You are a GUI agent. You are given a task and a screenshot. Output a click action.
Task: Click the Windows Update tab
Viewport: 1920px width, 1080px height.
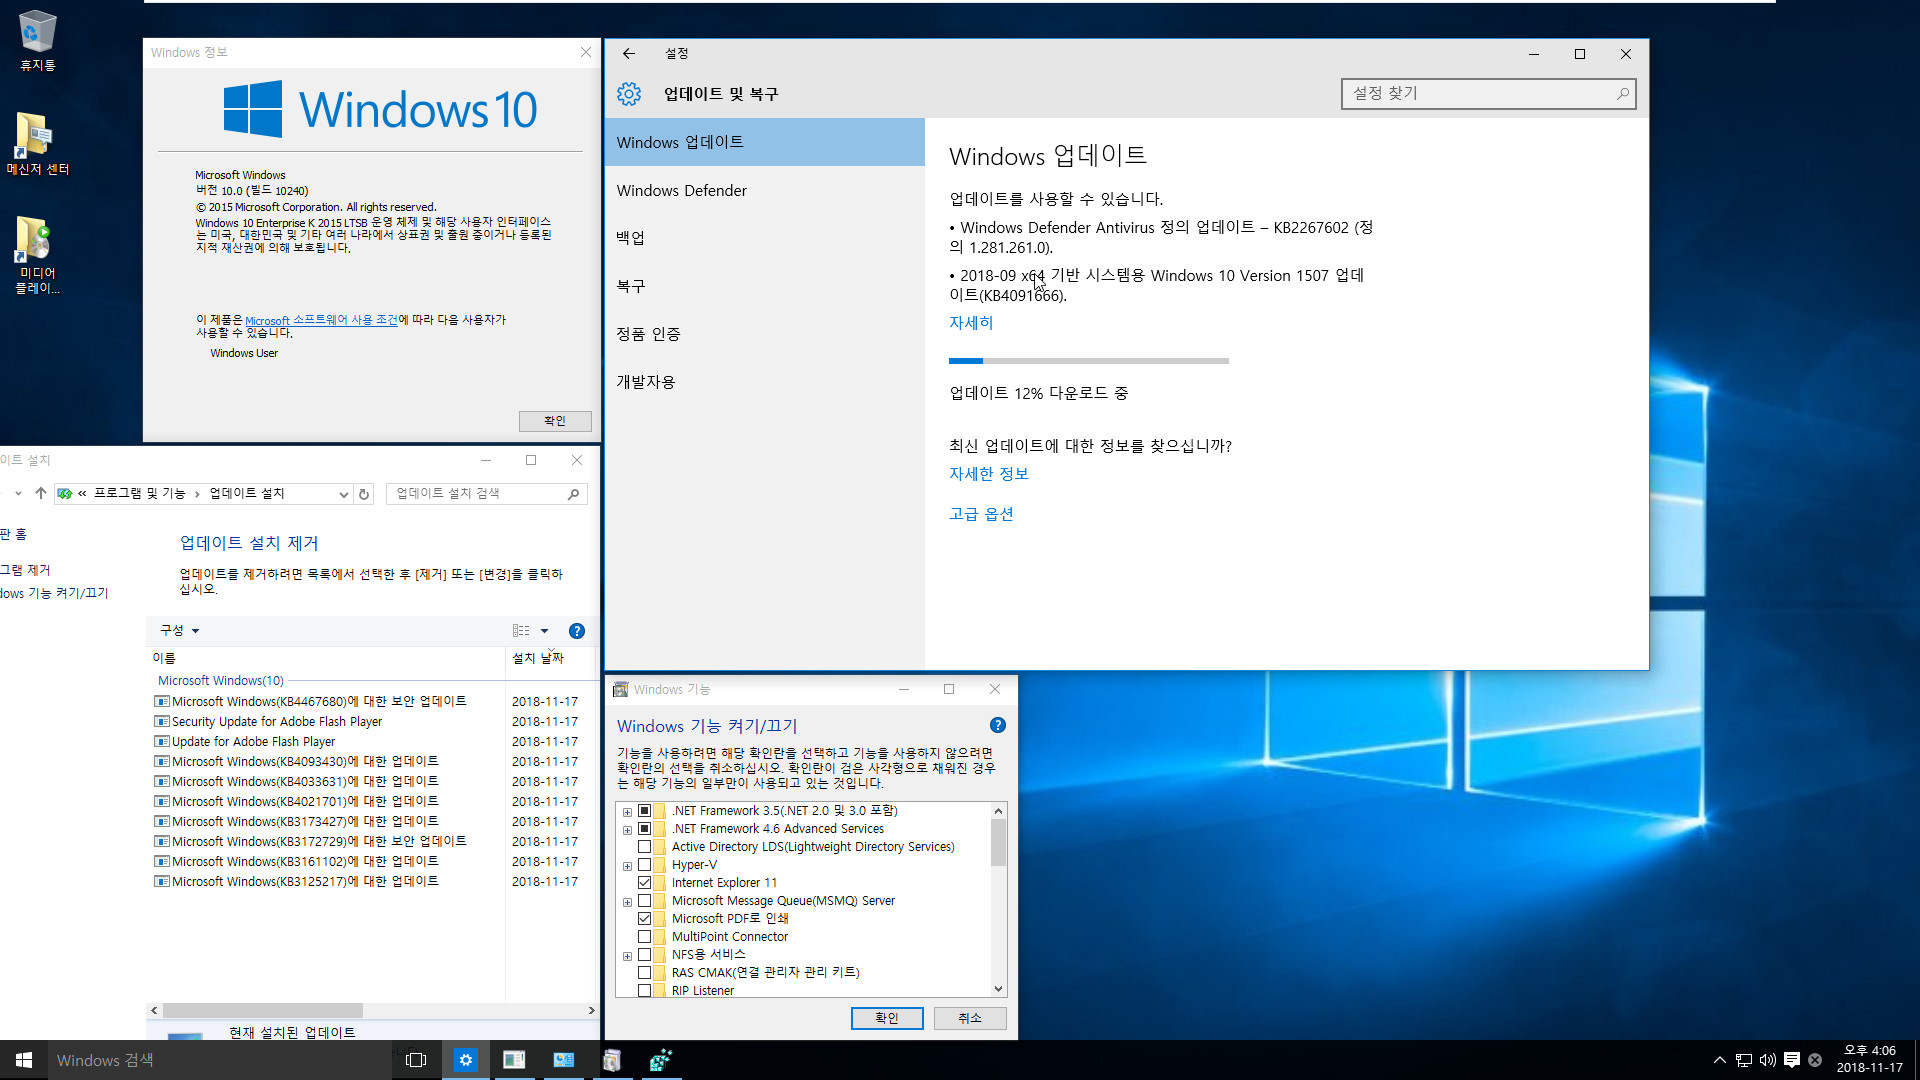[764, 141]
